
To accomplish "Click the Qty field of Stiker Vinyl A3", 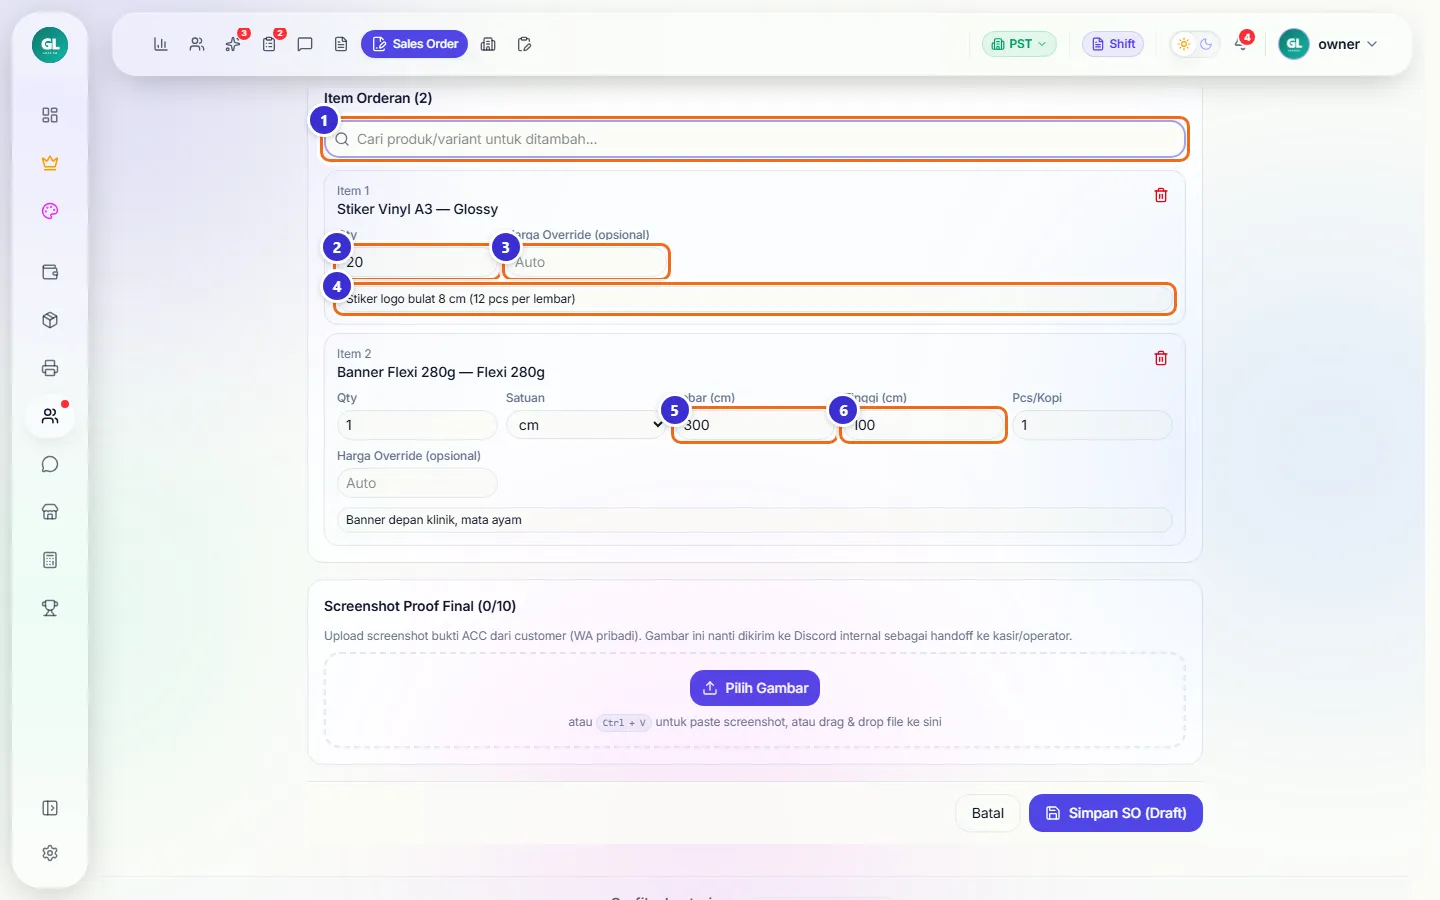I will pos(417,262).
